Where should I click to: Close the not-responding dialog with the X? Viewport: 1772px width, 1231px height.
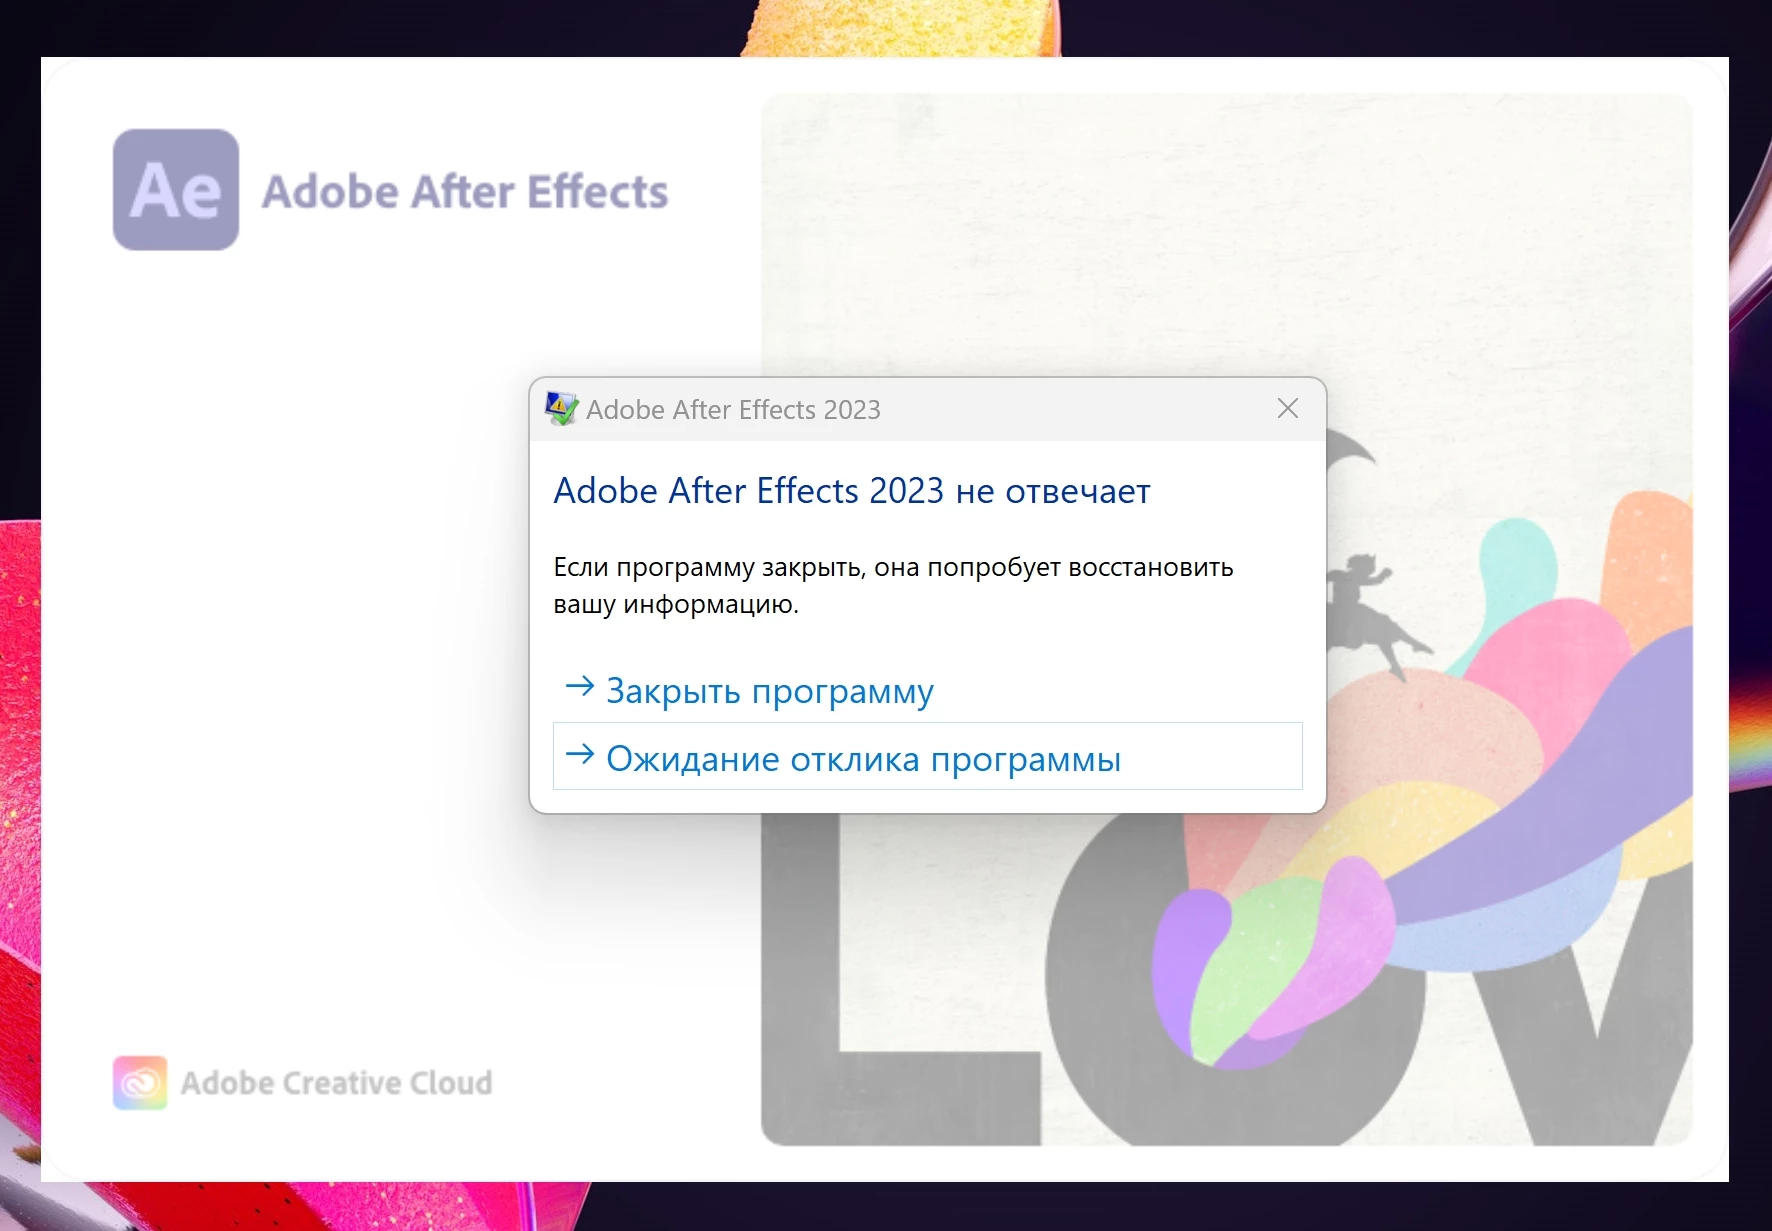point(1288,408)
